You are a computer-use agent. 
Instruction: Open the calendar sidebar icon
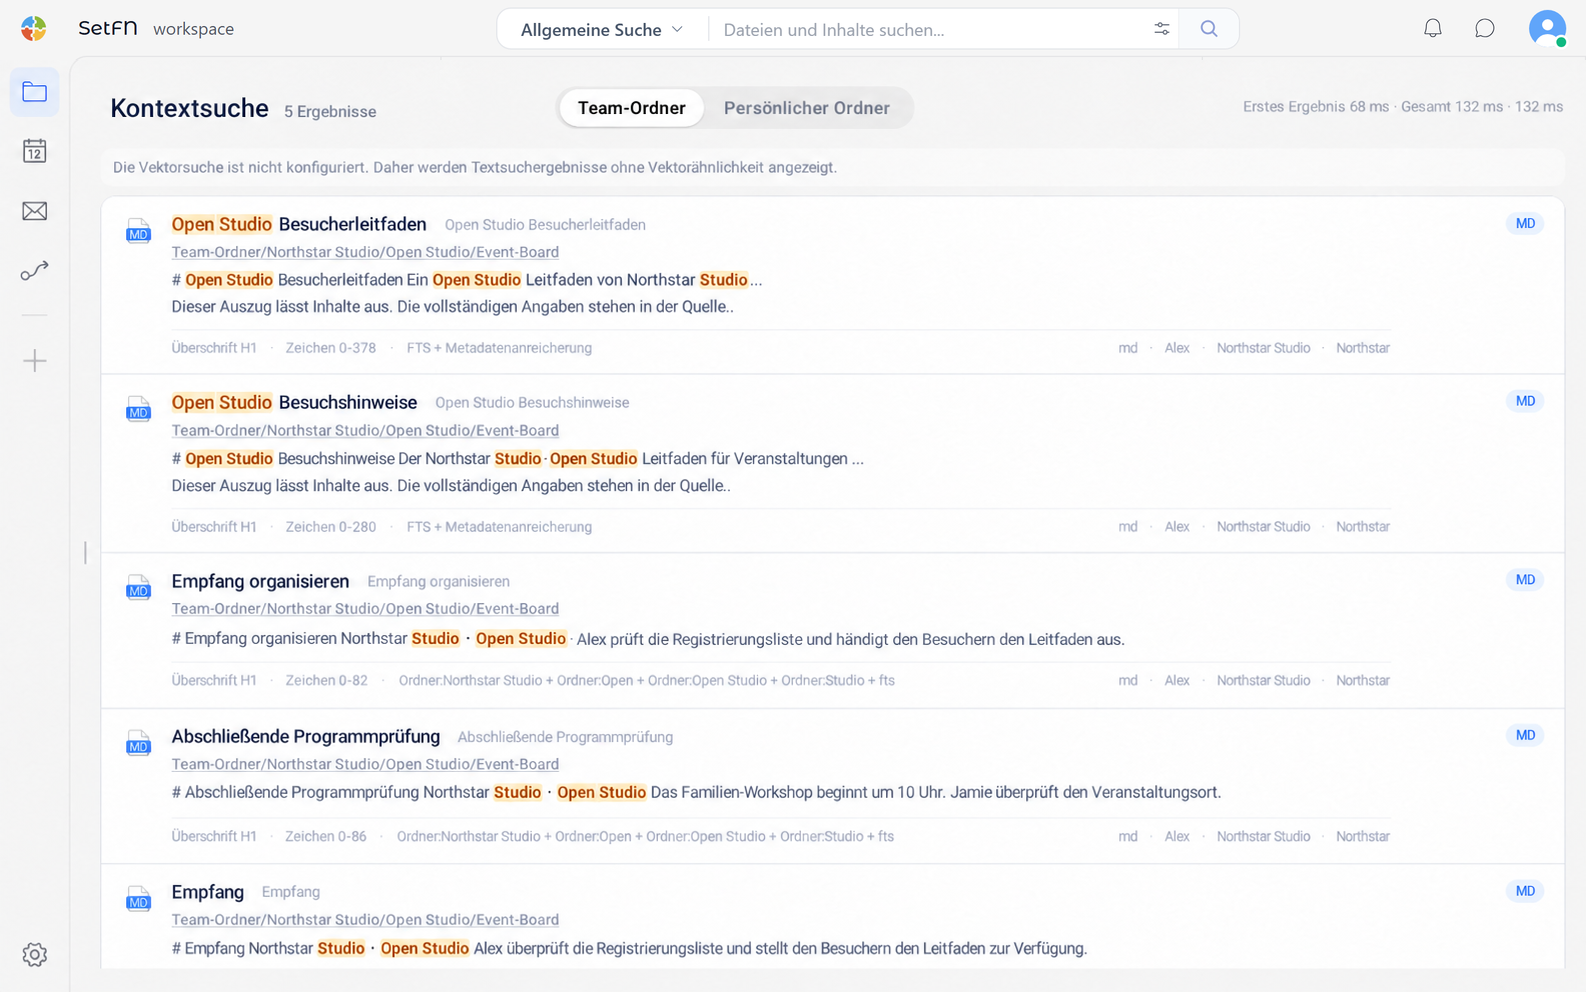click(35, 151)
